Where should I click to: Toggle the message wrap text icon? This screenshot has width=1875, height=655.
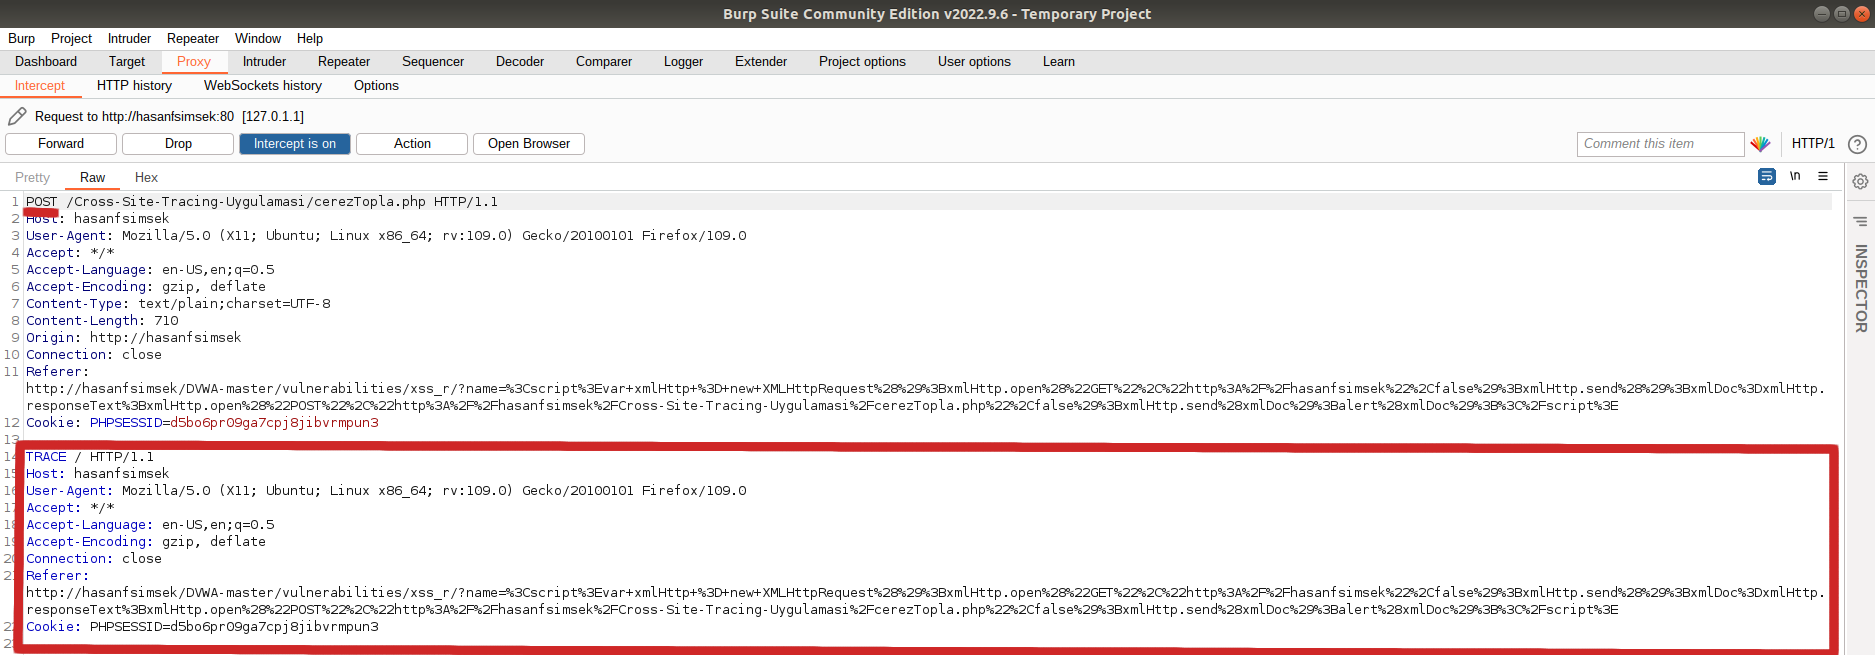tap(1767, 176)
